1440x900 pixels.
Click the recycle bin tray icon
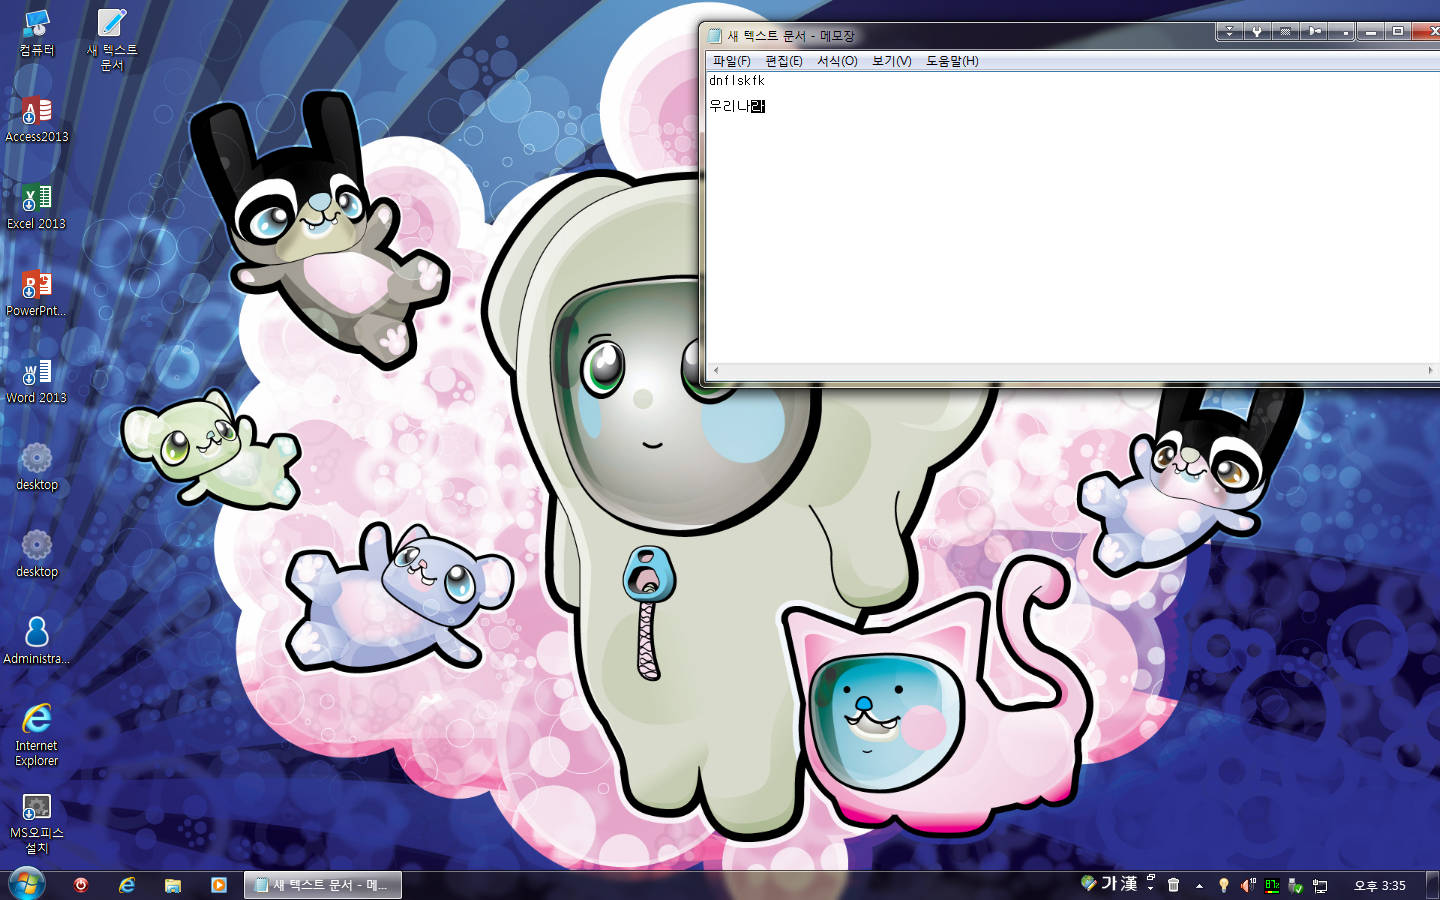tap(1174, 885)
